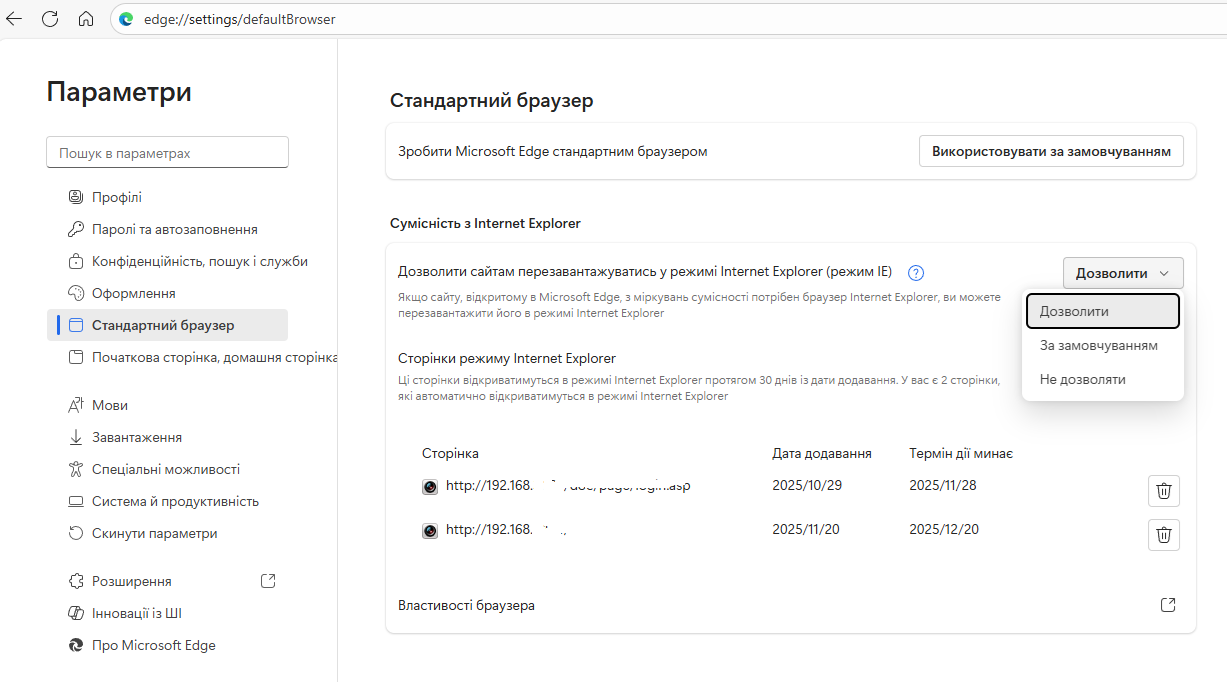Open Профілі settings section
The width and height of the screenshot is (1227, 682).
click(x=167, y=197)
